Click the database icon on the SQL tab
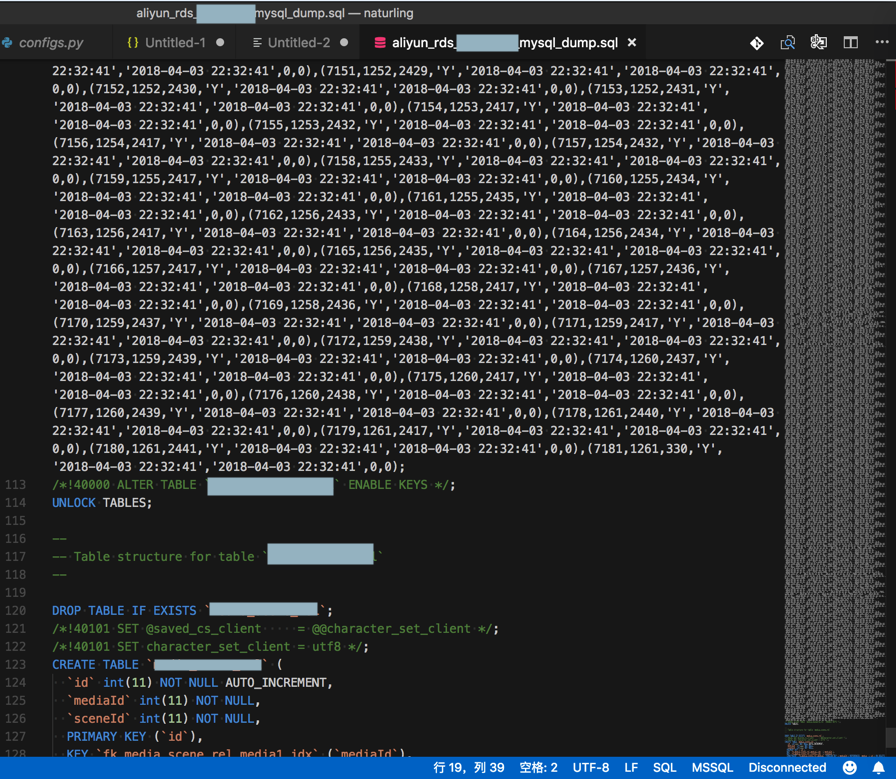Image resolution: width=896 pixels, height=779 pixels. point(380,43)
